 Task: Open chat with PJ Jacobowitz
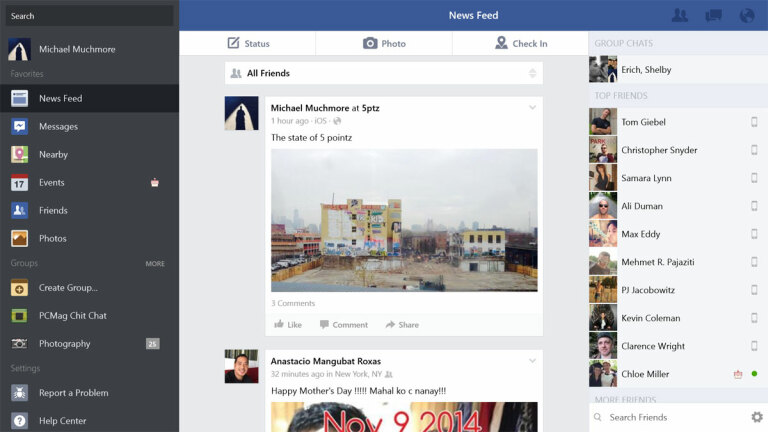tap(678, 290)
